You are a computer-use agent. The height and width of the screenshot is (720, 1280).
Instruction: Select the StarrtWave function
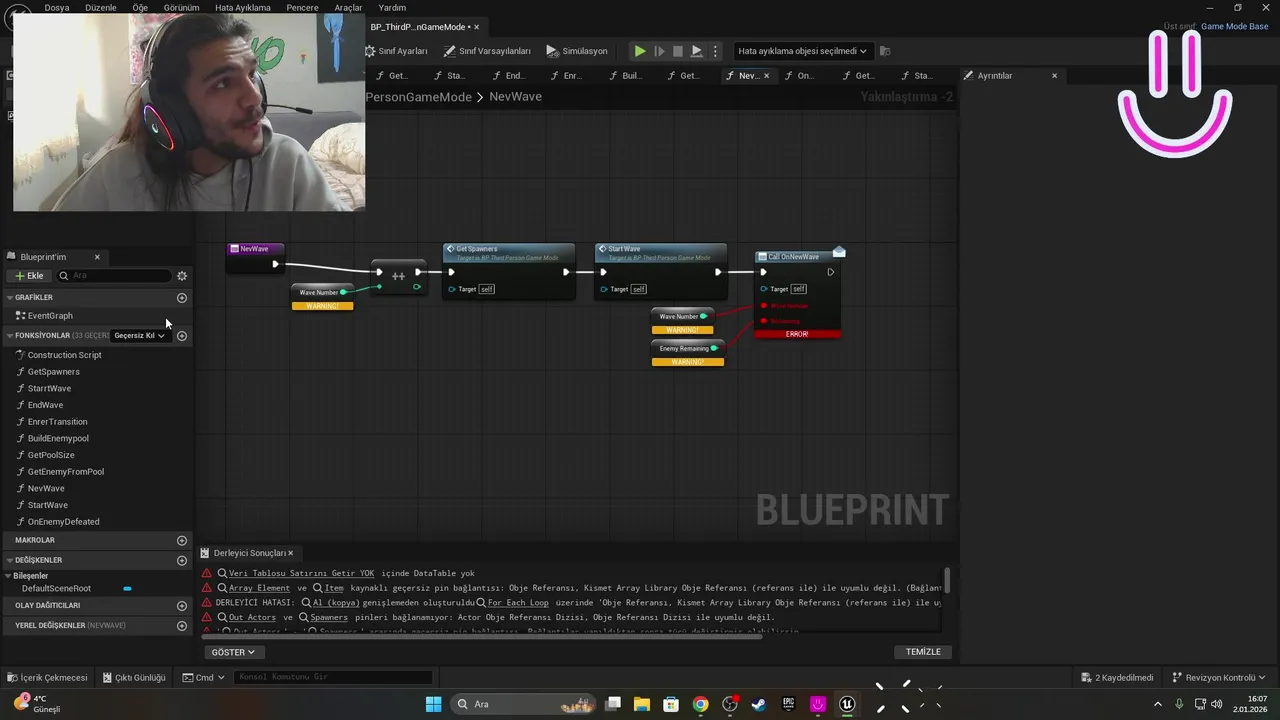click(49, 389)
